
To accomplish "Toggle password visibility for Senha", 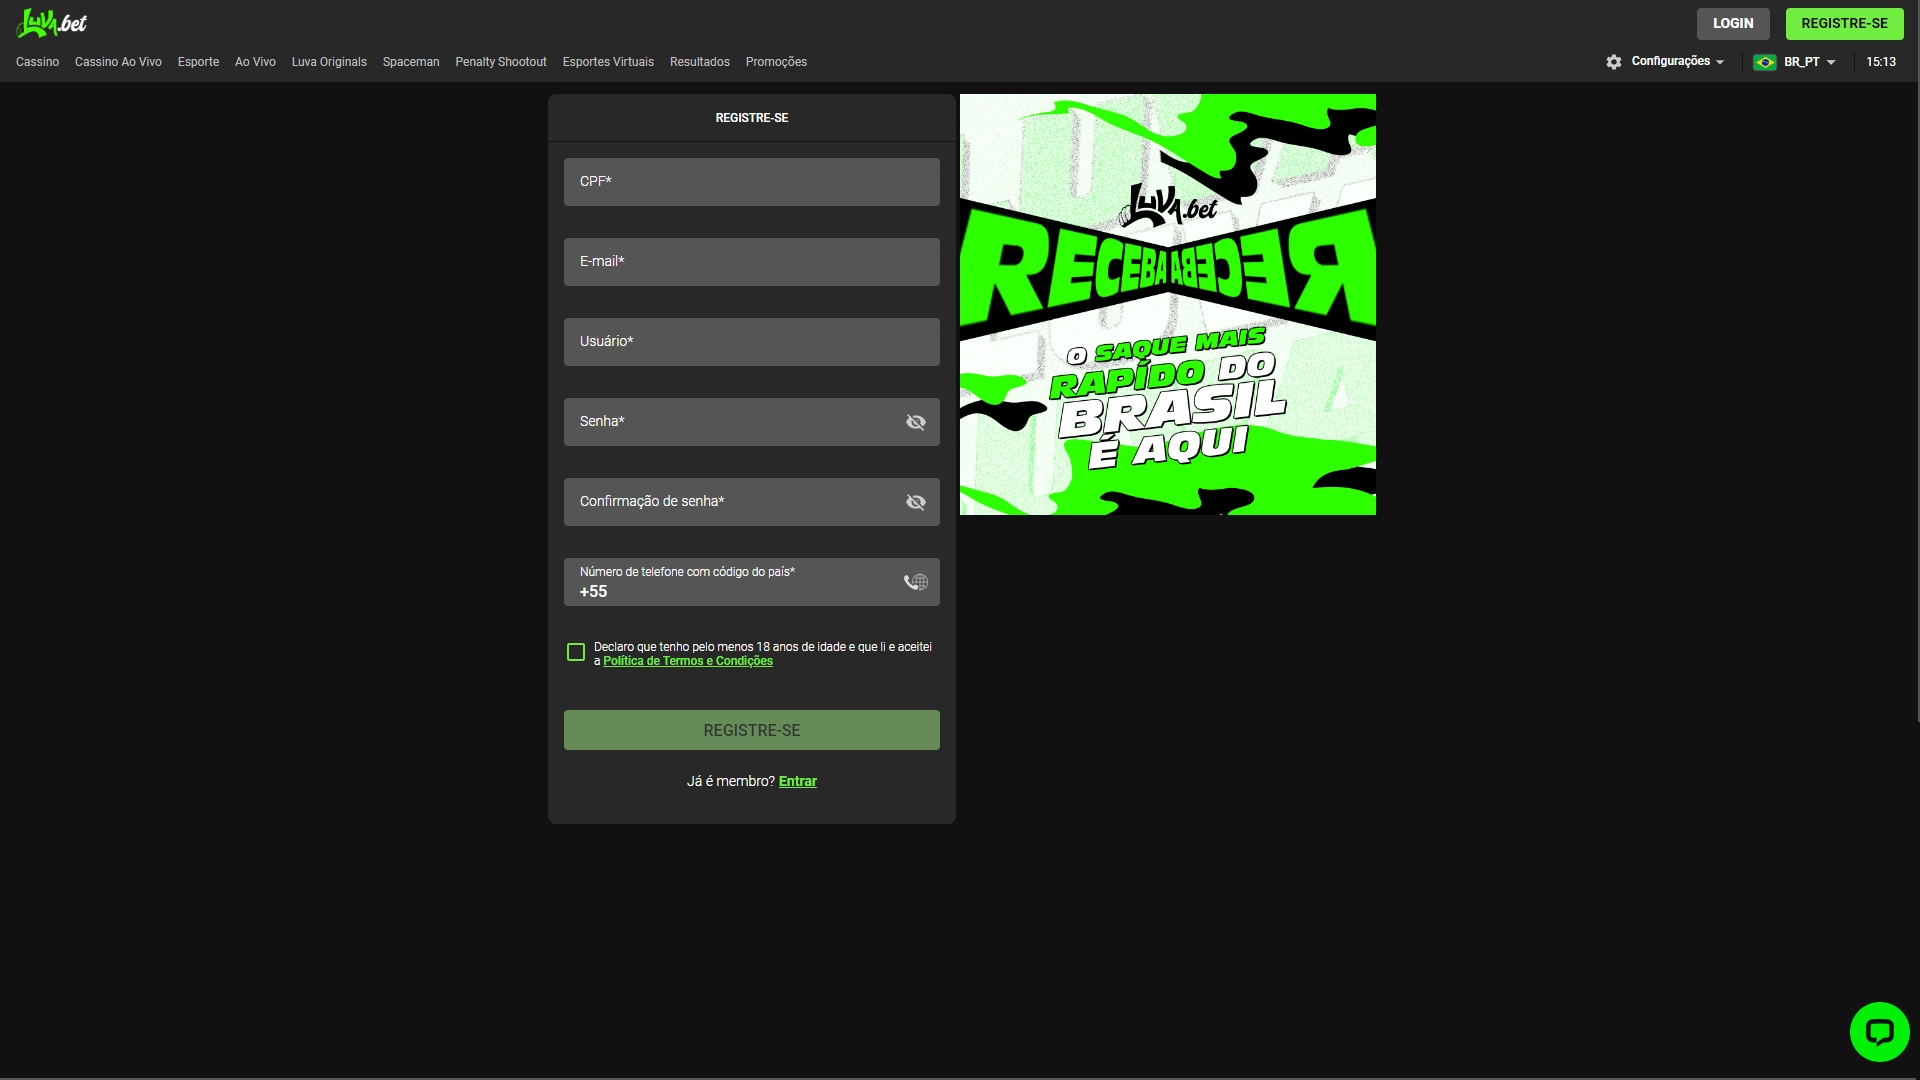I will click(x=915, y=421).
